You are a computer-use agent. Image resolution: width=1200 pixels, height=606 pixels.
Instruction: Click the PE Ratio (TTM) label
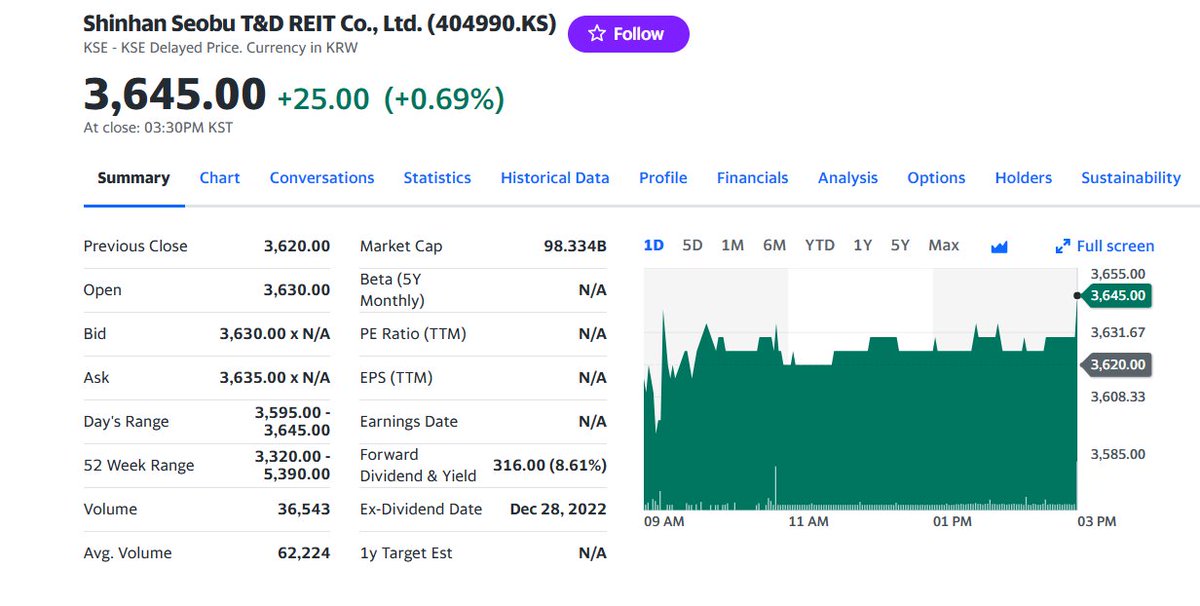pos(413,334)
